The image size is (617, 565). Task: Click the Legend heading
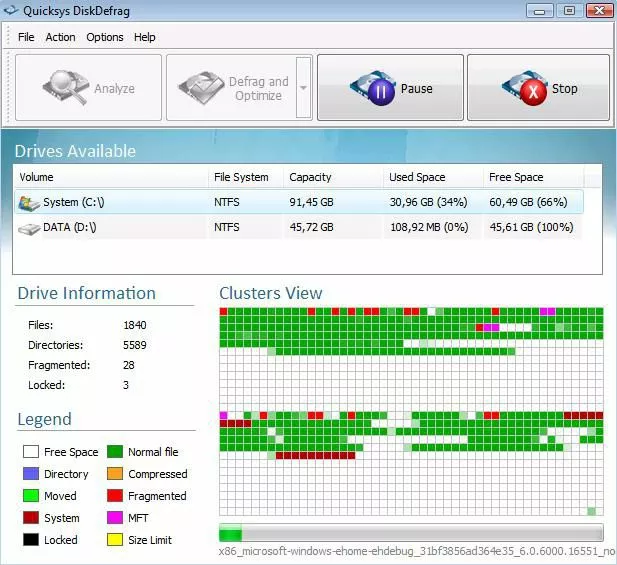(x=44, y=419)
